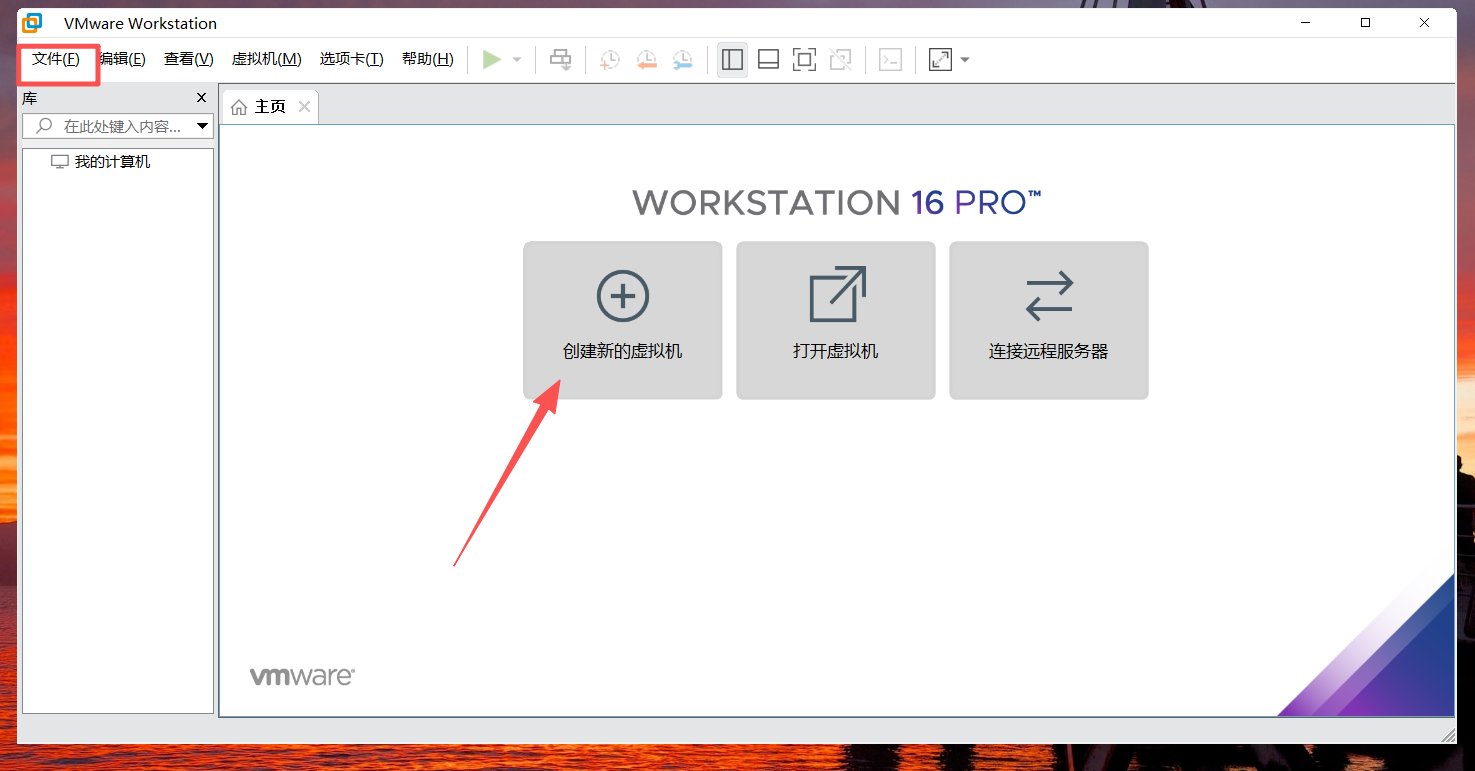Close the 主页 tab

coord(305,107)
